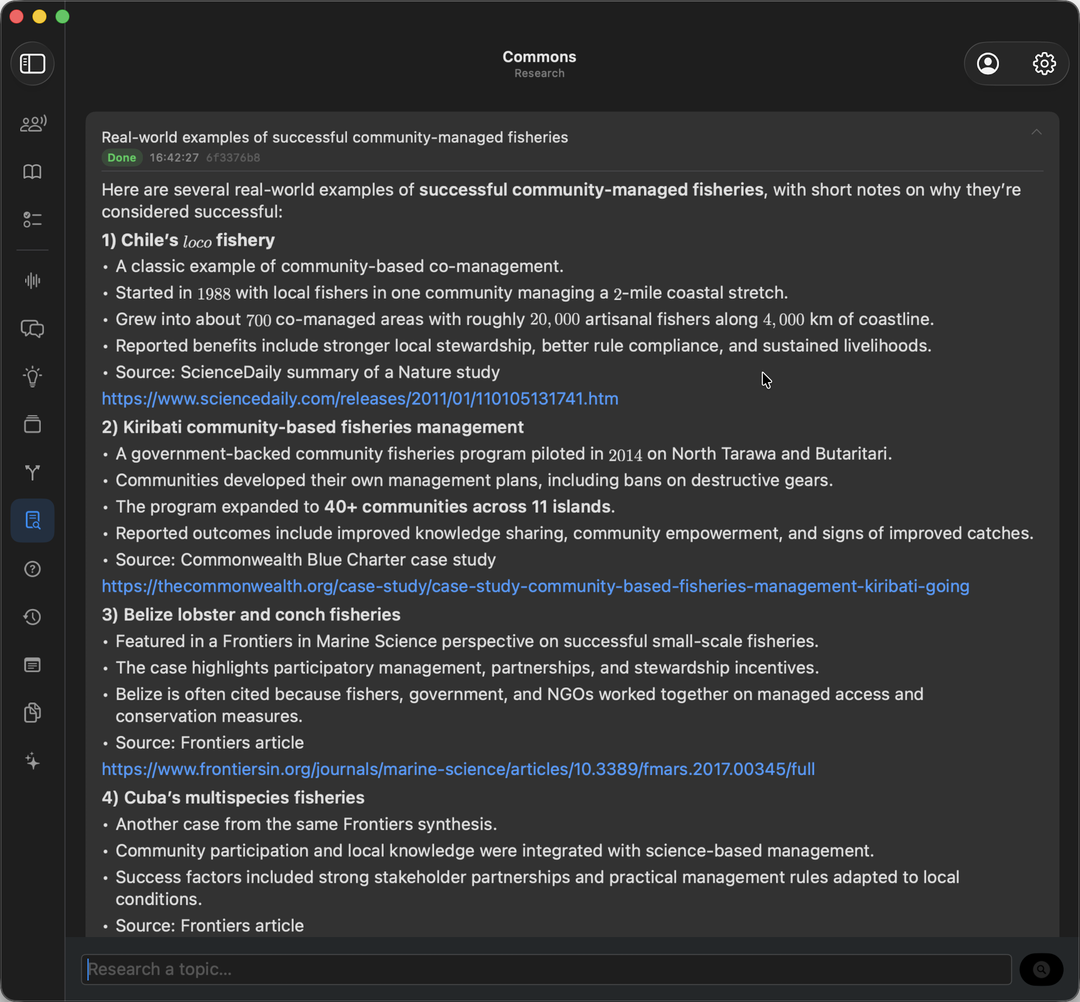Click the search submit button beside the input
Screen dimensions: 1080x1002
pyautogui.click(x=1041, y=970)
